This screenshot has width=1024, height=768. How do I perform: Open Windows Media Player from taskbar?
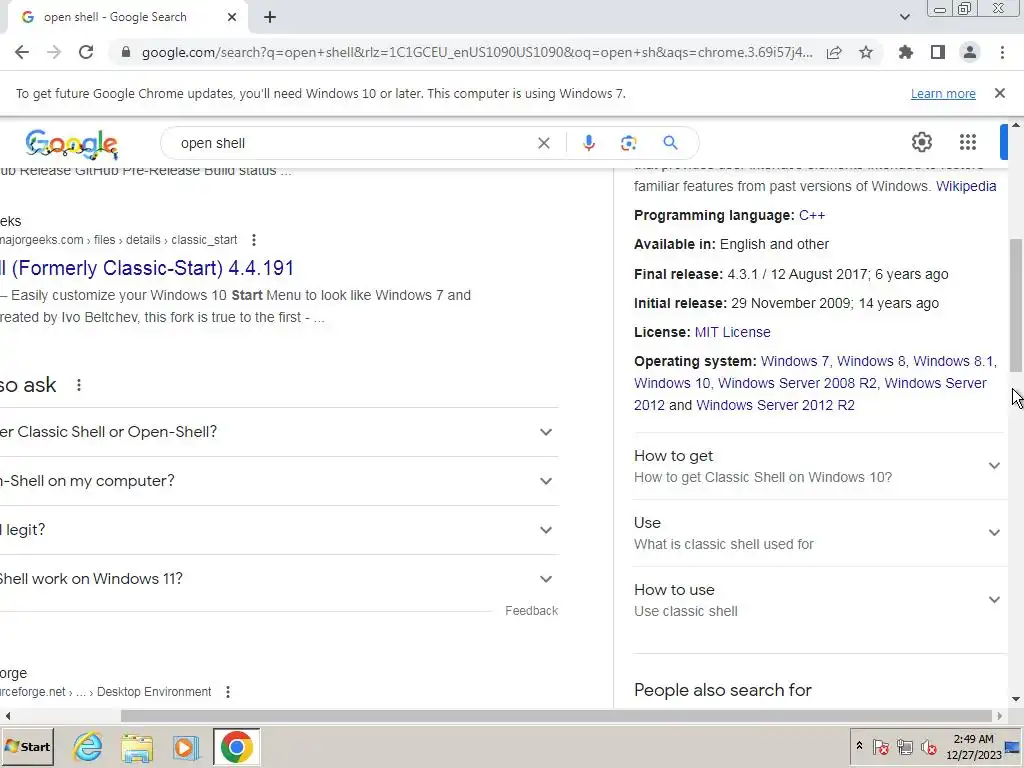tap(185, 746)
